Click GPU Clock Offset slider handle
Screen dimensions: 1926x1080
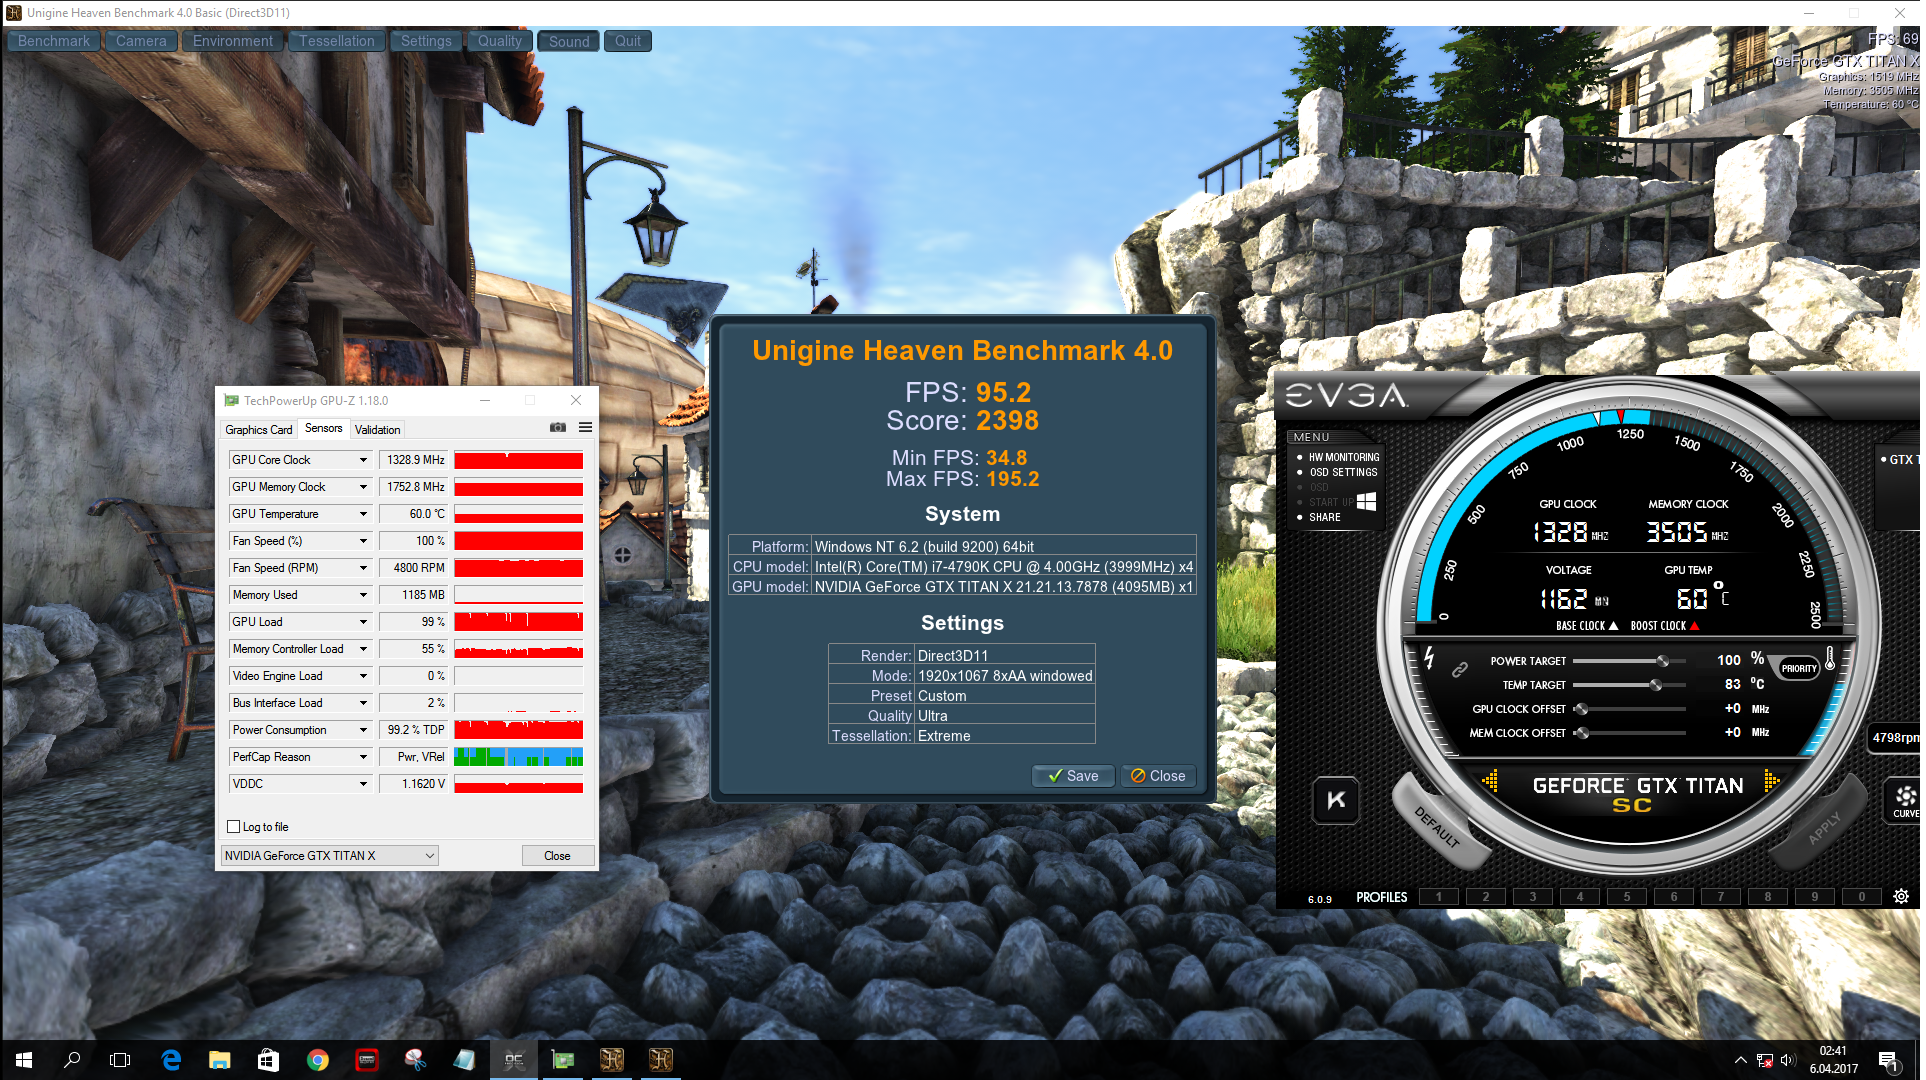[x=1582, y=709]
